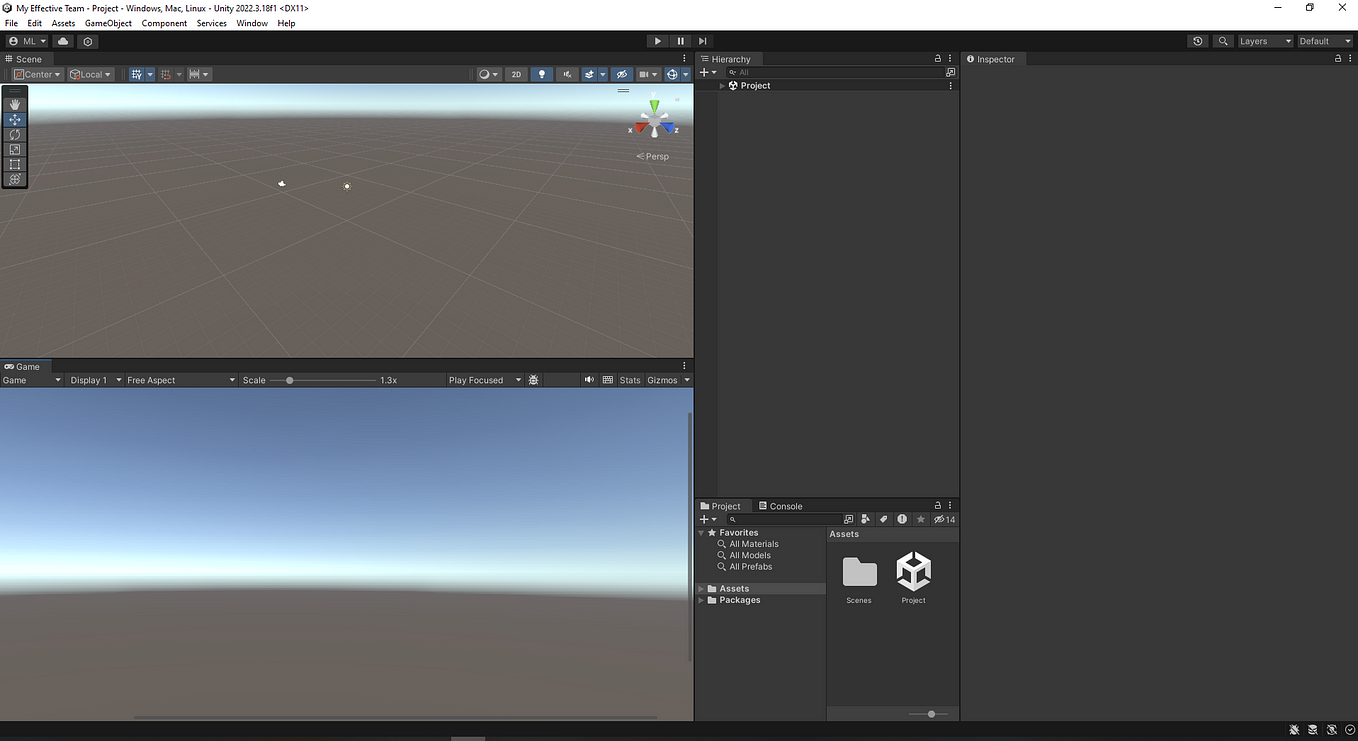Lock the Inspector panel
Viewport: 1358px width, 741px height.
point(1338,59)
